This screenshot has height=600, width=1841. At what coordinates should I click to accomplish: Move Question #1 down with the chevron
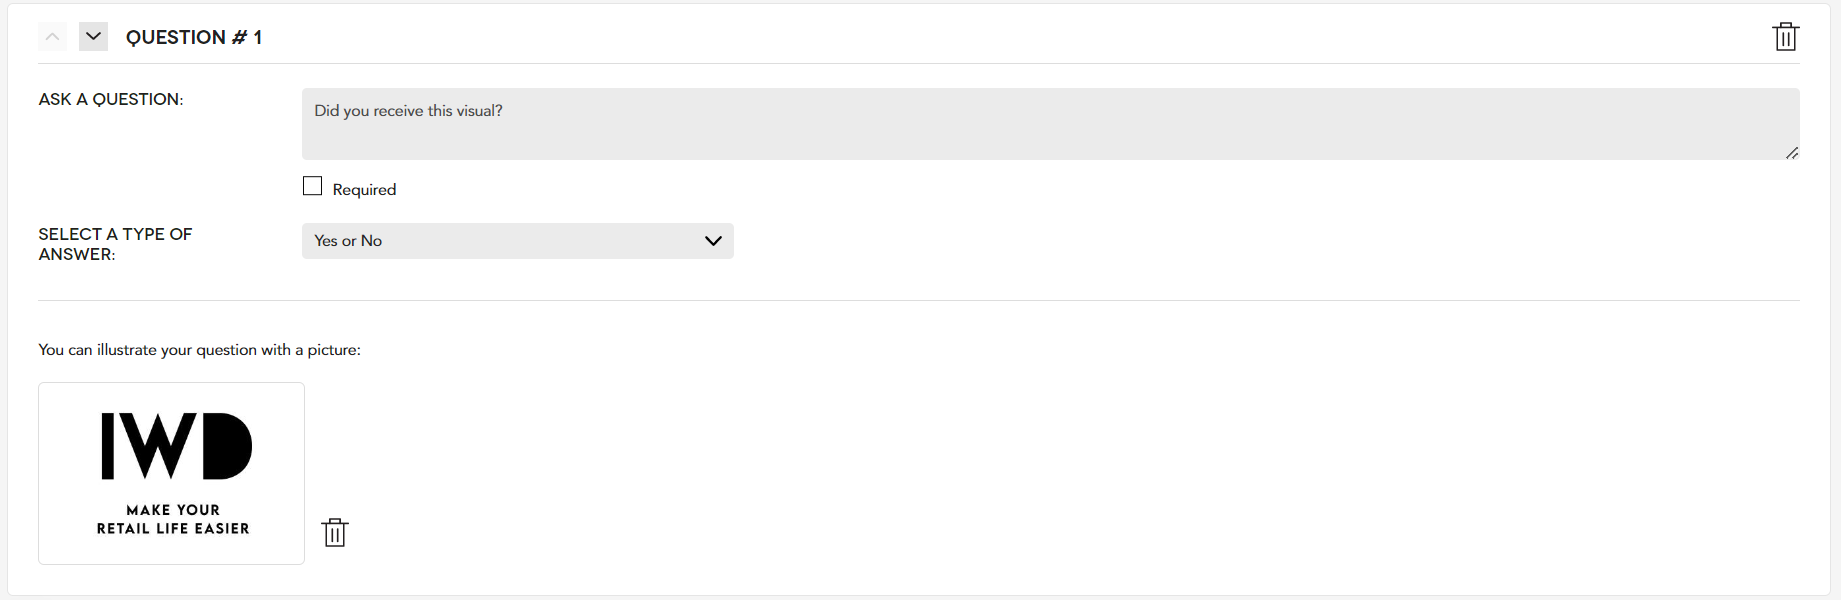click(x=93, y=37)
